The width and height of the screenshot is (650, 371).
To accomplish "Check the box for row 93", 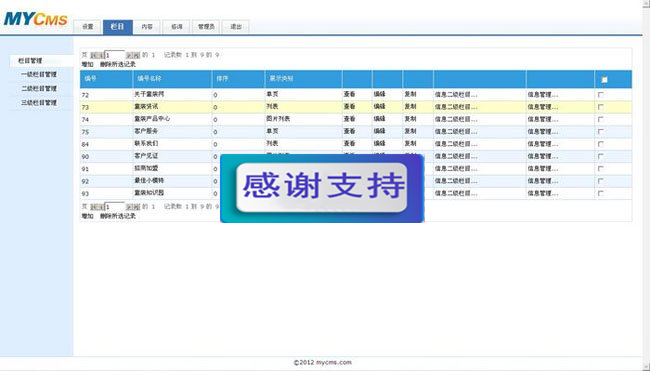I will coord(600,194).
